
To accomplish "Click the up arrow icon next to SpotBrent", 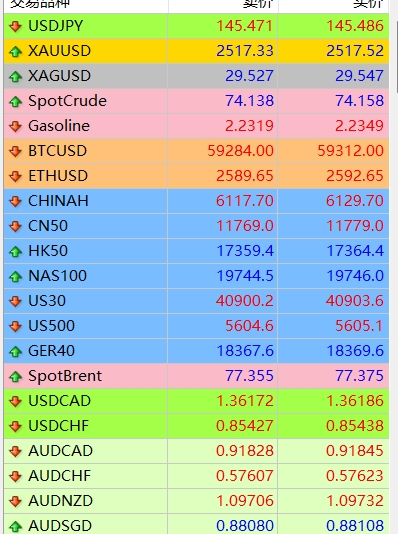I will 15,376.
